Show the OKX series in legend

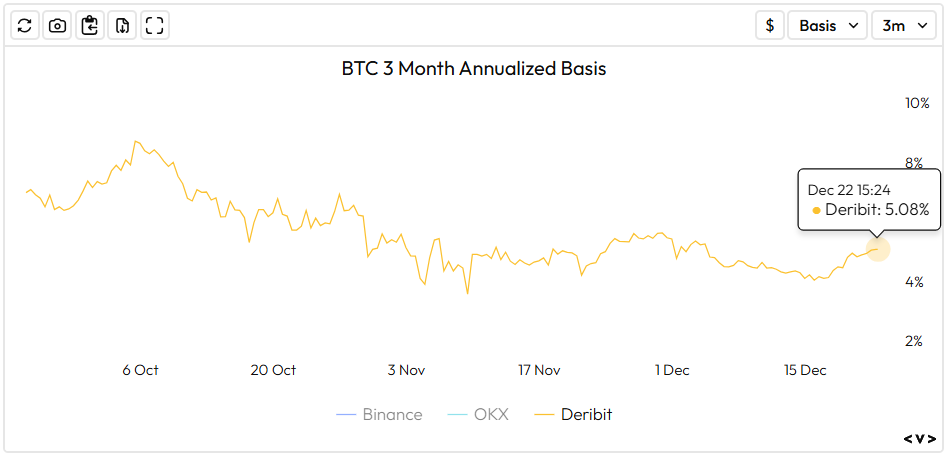coord(478,414)
